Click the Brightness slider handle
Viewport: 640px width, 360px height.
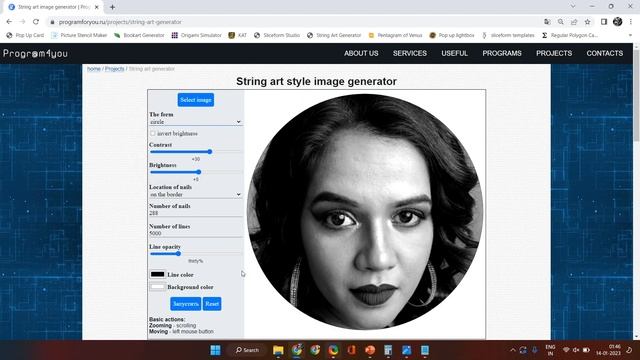pos(198,172)
